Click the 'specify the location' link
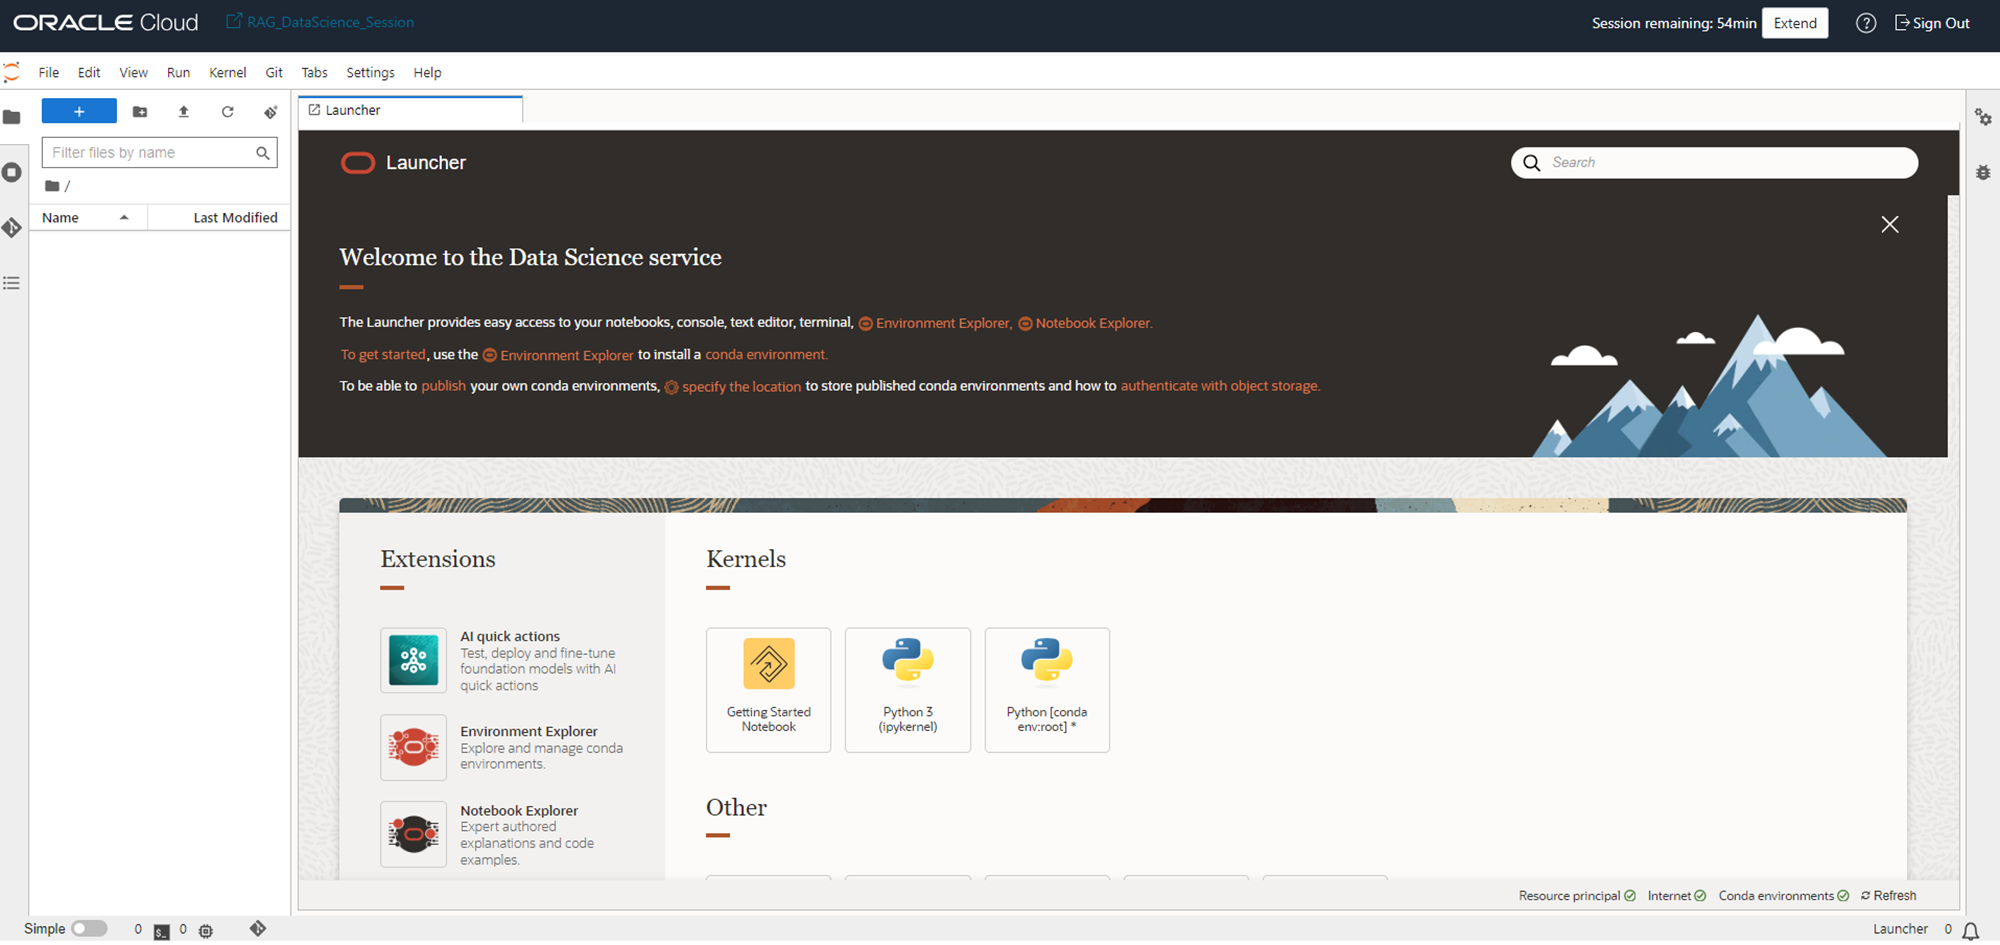 click(x=732, y=386)
